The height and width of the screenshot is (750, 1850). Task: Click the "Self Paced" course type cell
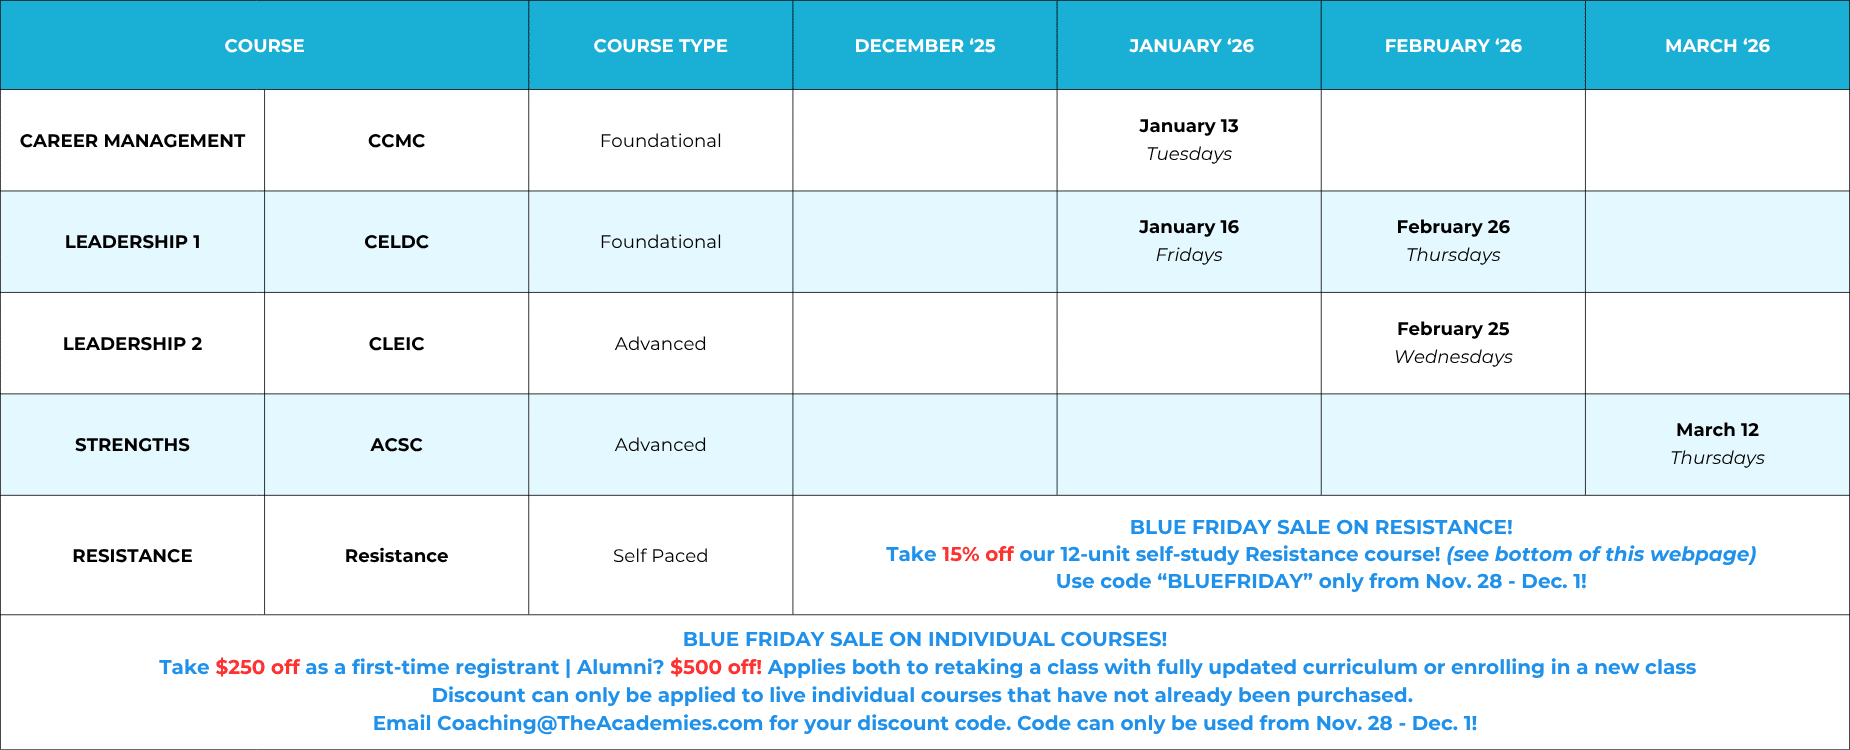[x=660, y=556]
